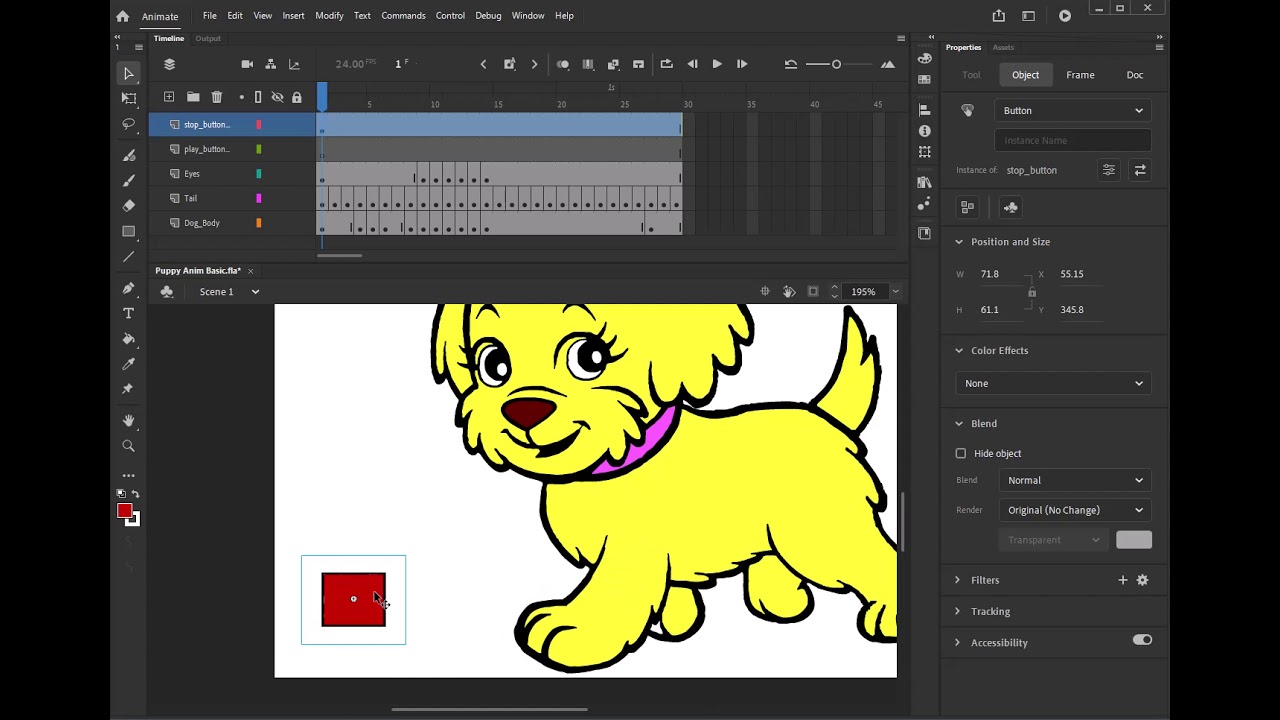The height and width of the screenshot is (720, 1280).
Task: Add camera layer in timeline
Action: 247,64
